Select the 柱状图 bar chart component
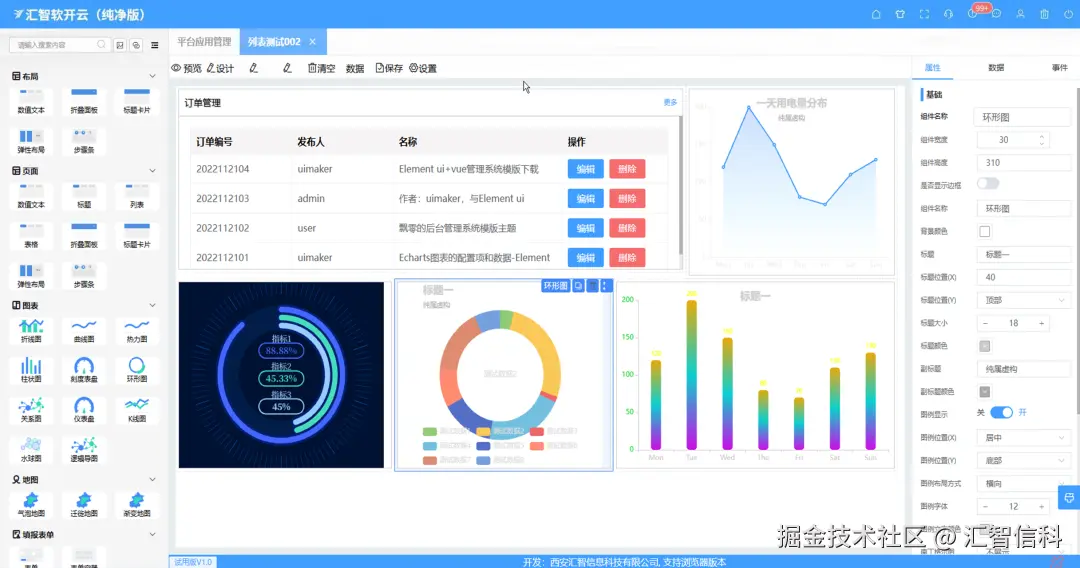1080x568 pixels. pos(31,370)
